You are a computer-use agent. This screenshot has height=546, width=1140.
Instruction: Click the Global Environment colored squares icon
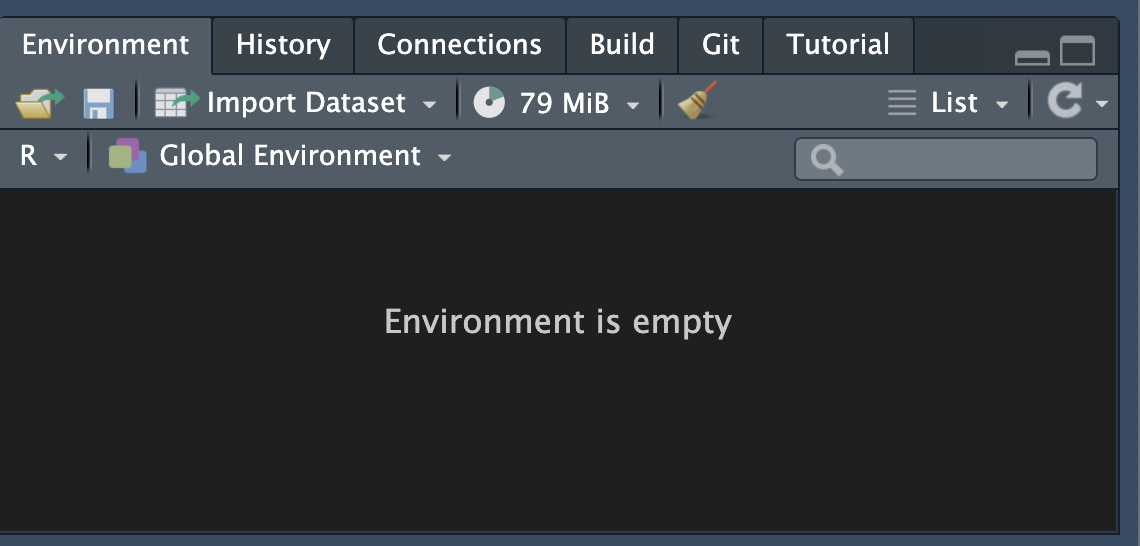point(127,156)
